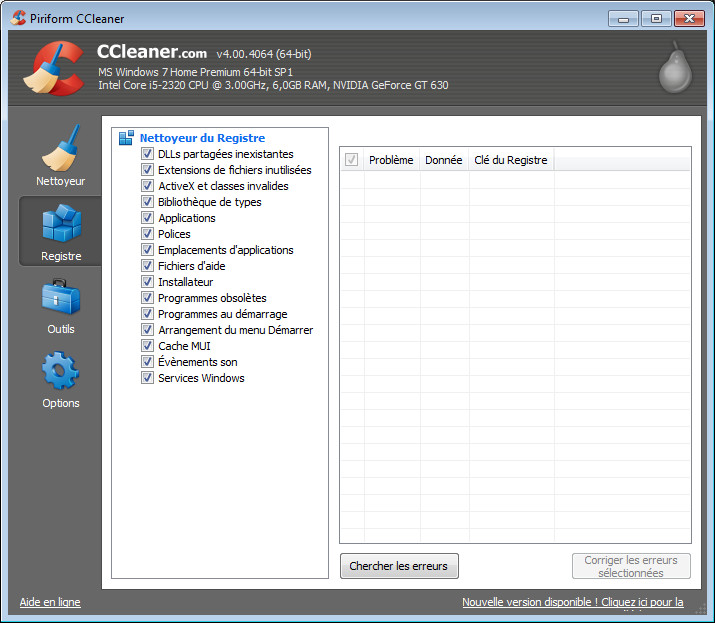Screen dimensions: 715x623
Task: Maximize the Piriform CCleaner window
Action: [x=656, y=19]
